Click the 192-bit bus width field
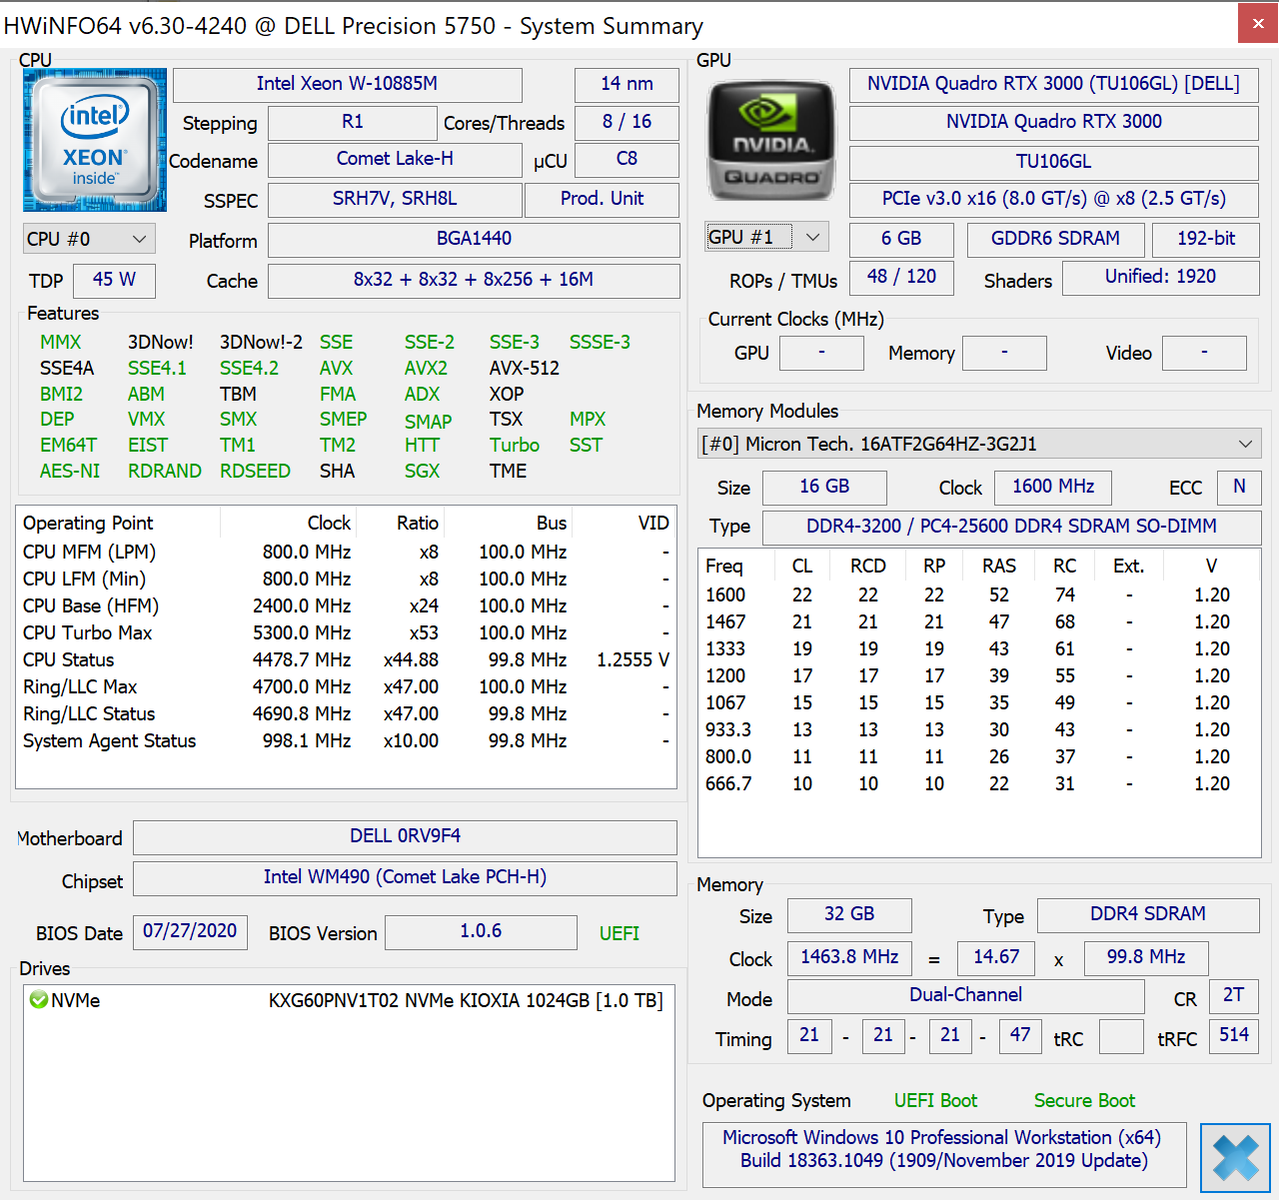 tap(1205, 239)
